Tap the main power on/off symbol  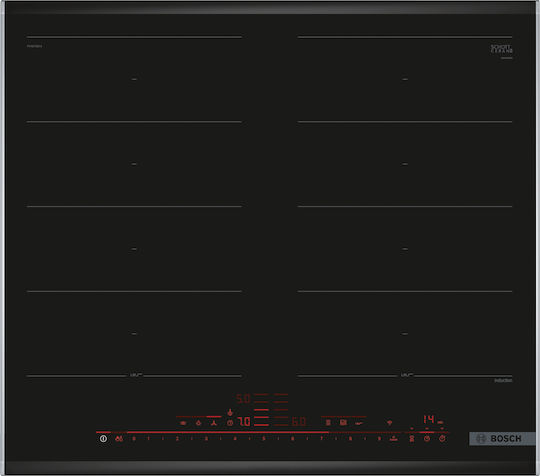pyautogui.click(x=103, y=438)
